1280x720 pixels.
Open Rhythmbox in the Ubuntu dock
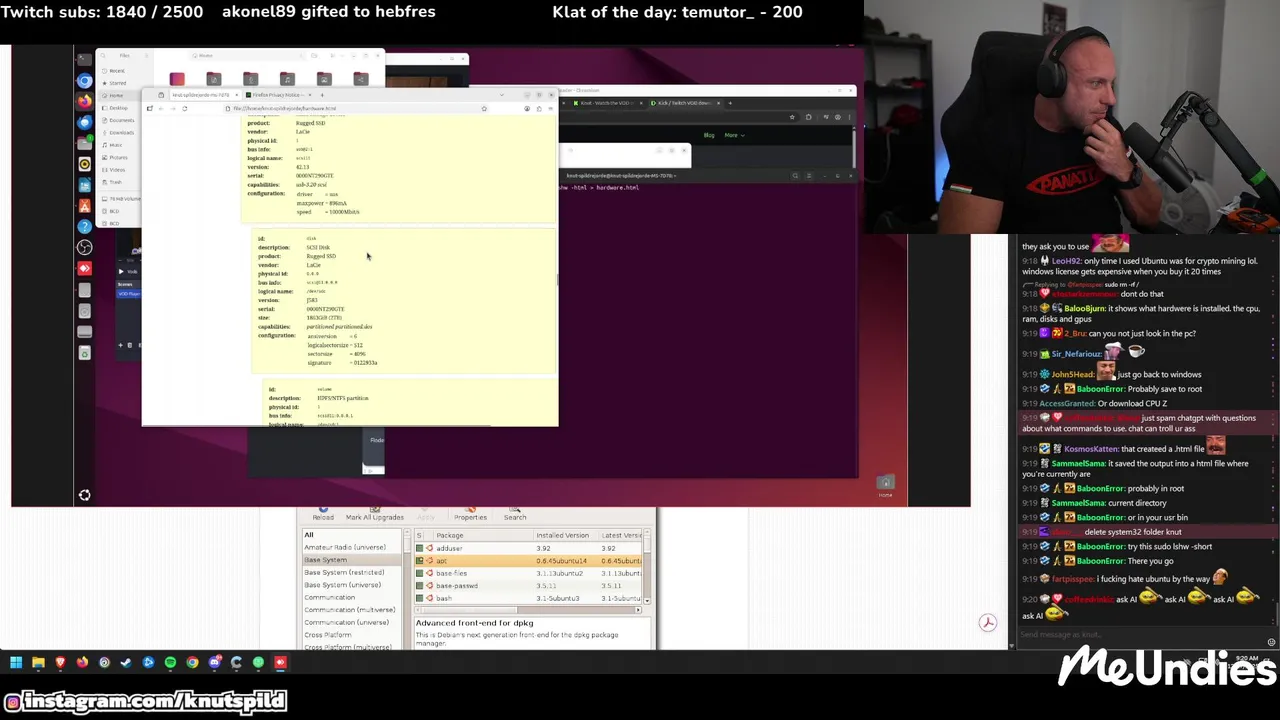(85, 164)
